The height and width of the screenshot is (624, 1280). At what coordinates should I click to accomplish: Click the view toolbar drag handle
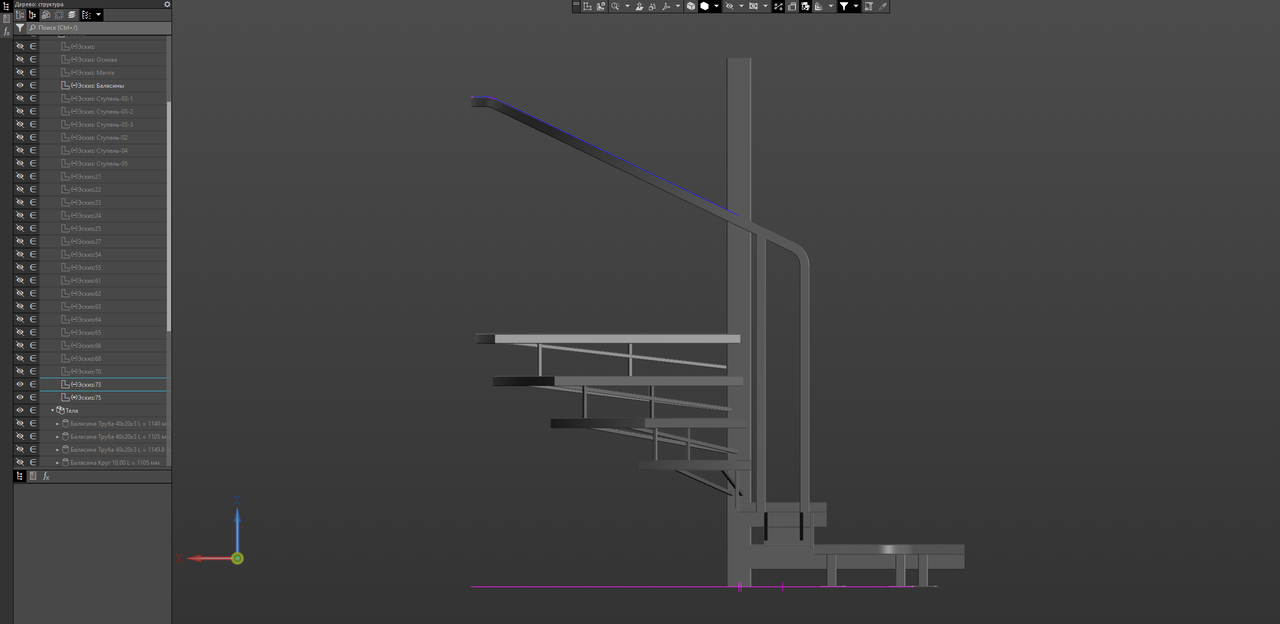point(575,6)
